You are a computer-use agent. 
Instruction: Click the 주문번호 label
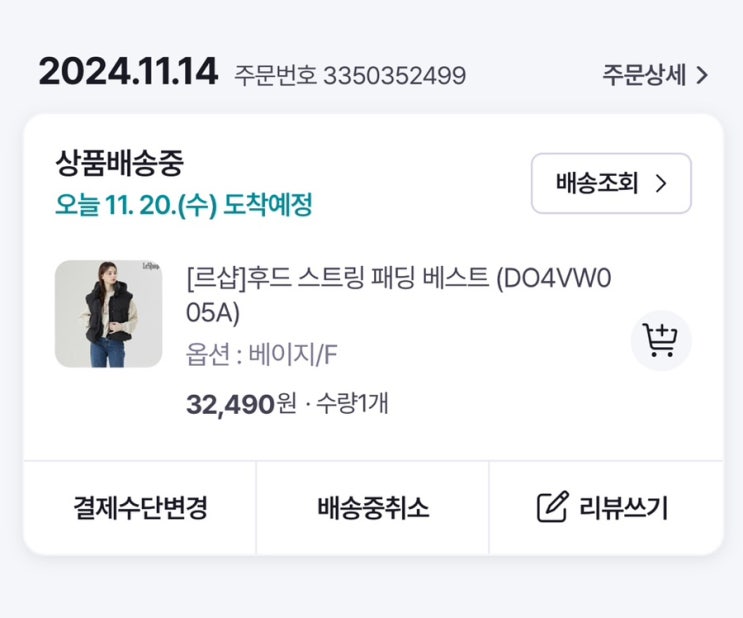tap(274, 75)
